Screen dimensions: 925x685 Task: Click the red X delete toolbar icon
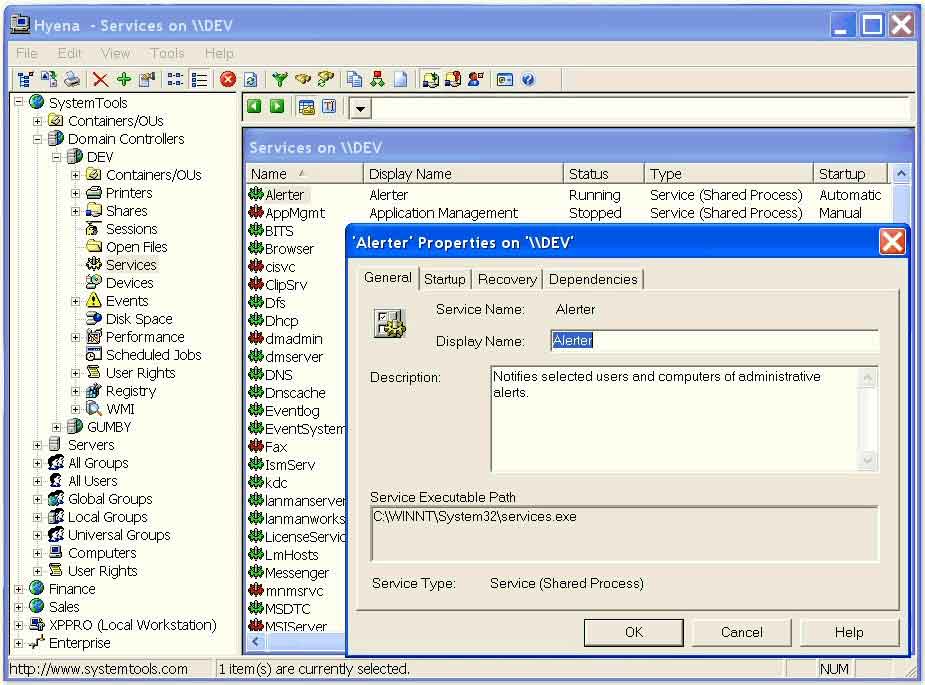coord(102,79)
